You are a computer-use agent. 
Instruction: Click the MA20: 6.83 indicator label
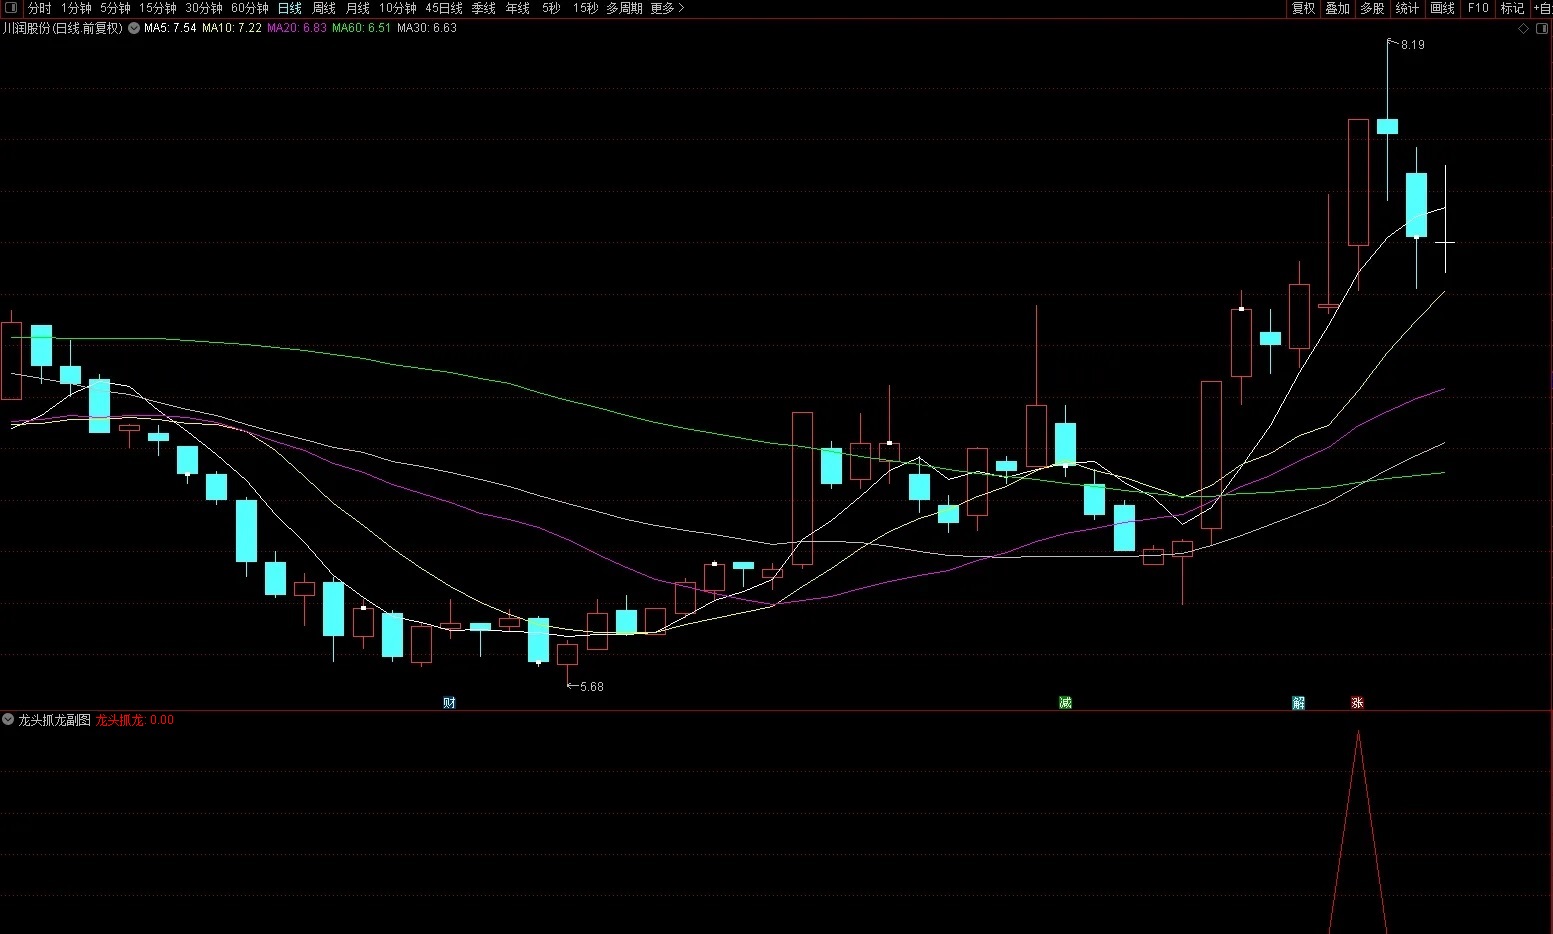[x=297, y=28]
